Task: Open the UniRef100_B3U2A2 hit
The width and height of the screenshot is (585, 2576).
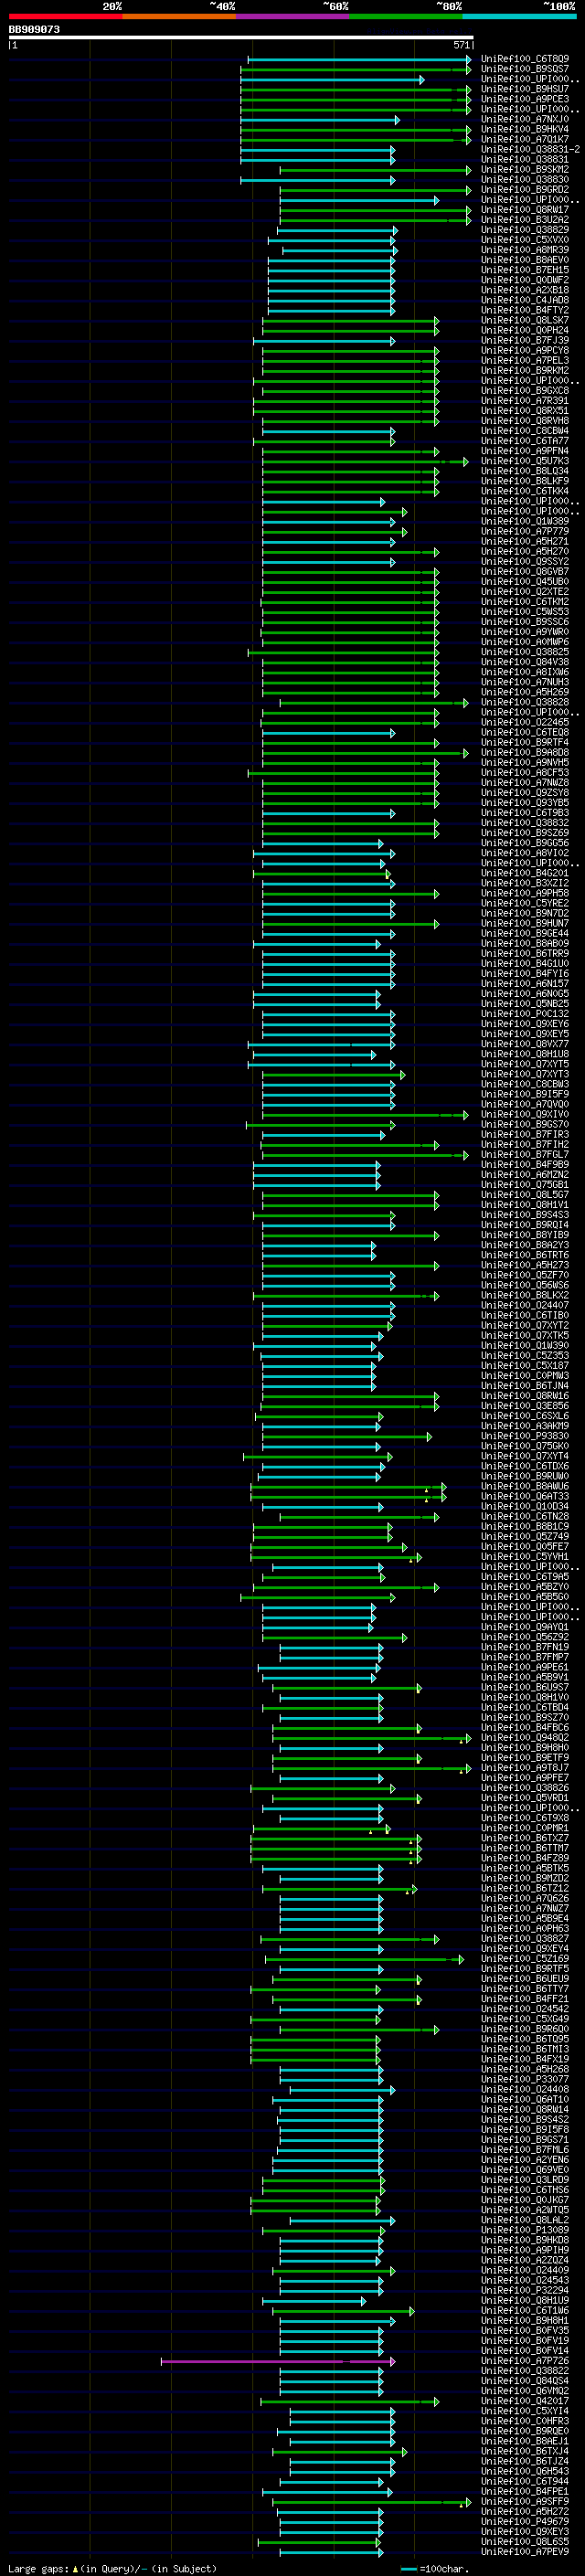Action: click(525, 221)
